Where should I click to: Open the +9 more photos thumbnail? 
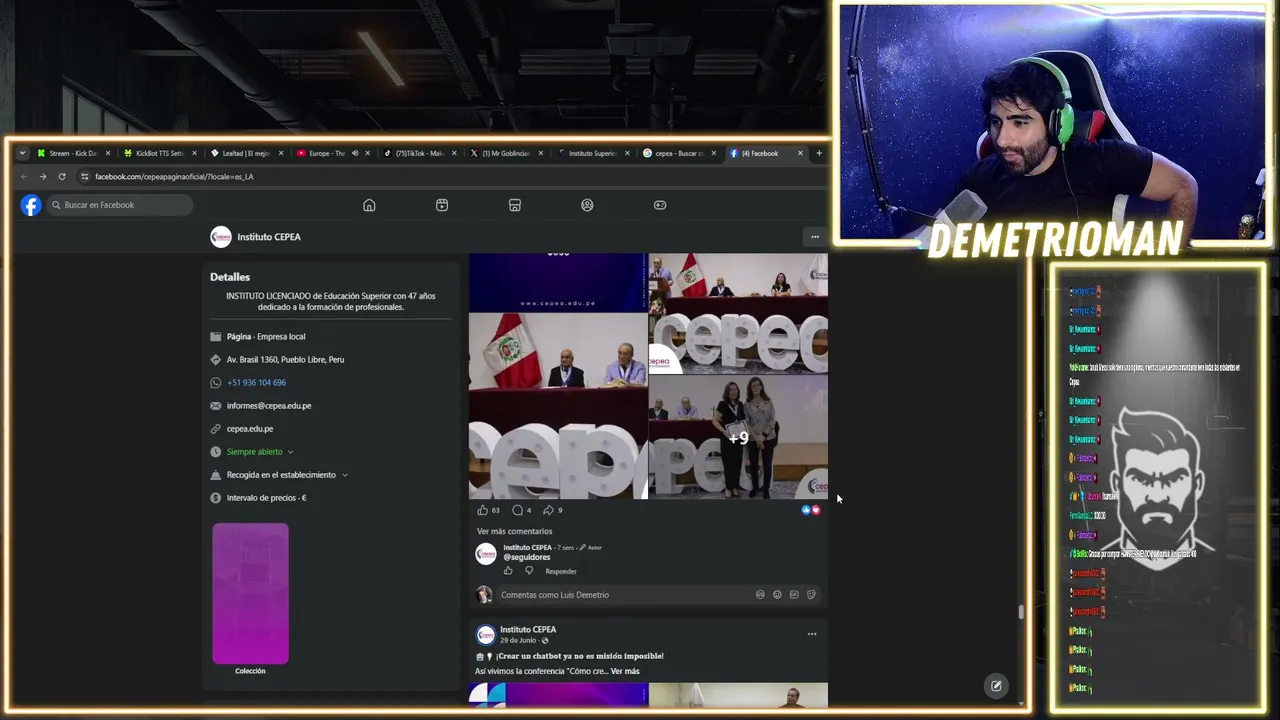[738, 437]
